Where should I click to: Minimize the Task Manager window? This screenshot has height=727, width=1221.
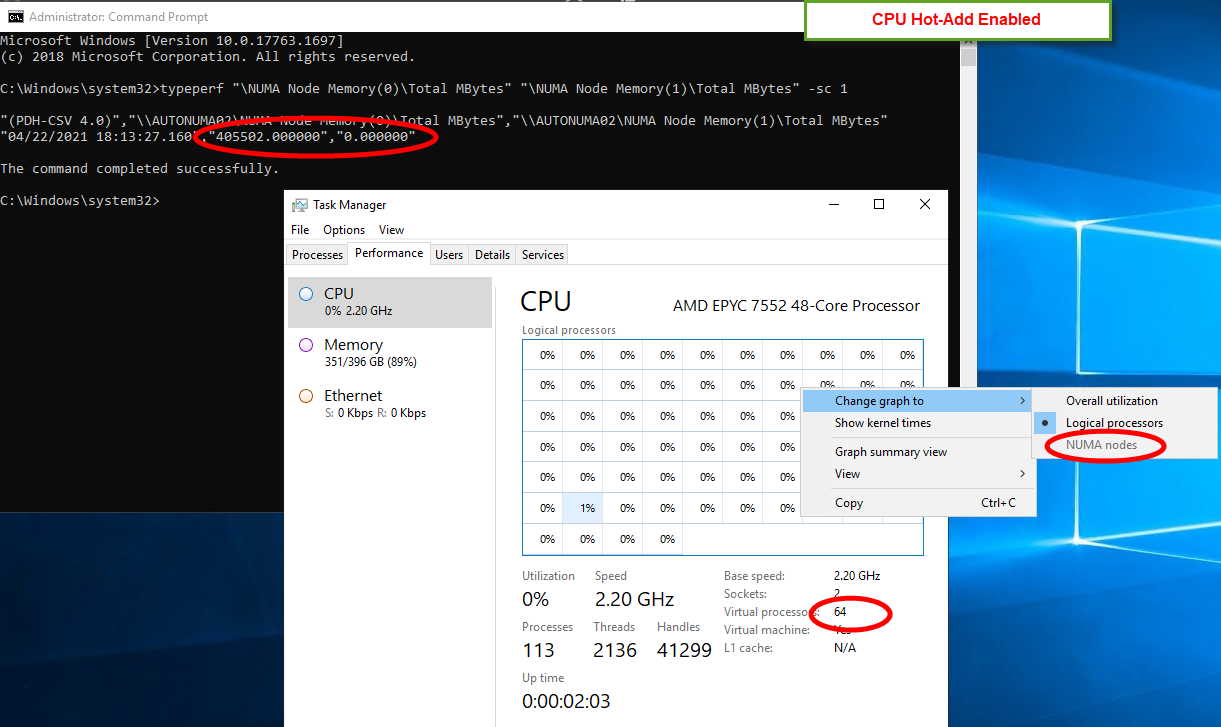point(833,204)
